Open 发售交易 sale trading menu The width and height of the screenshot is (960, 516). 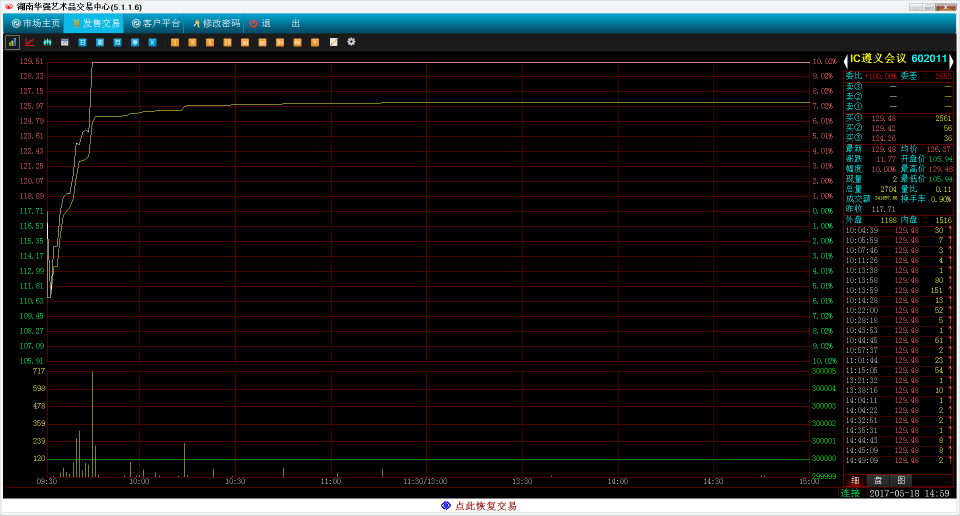click(x=96, y=23)
